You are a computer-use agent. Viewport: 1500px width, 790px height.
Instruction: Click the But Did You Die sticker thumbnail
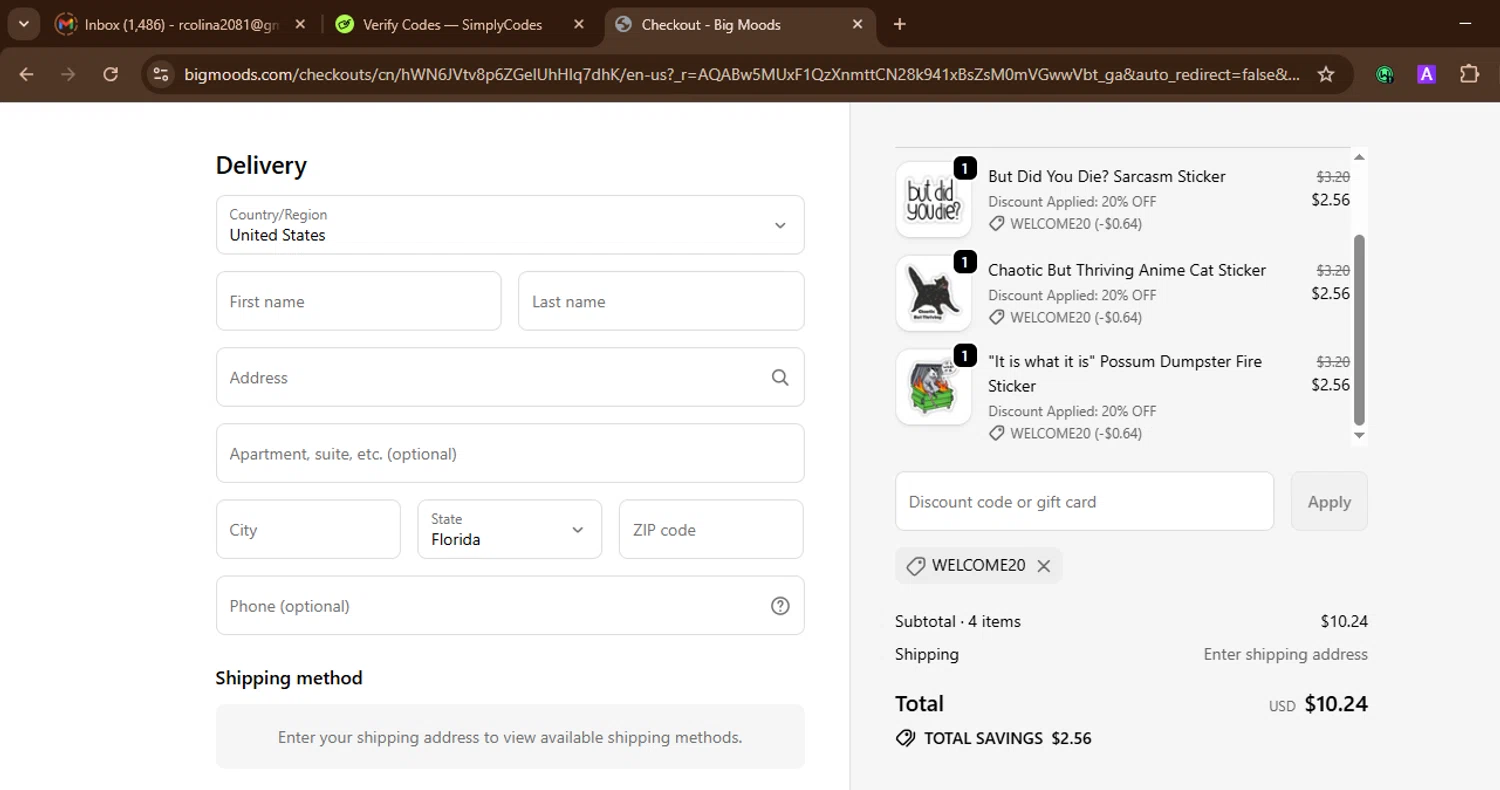pos(933,199)
